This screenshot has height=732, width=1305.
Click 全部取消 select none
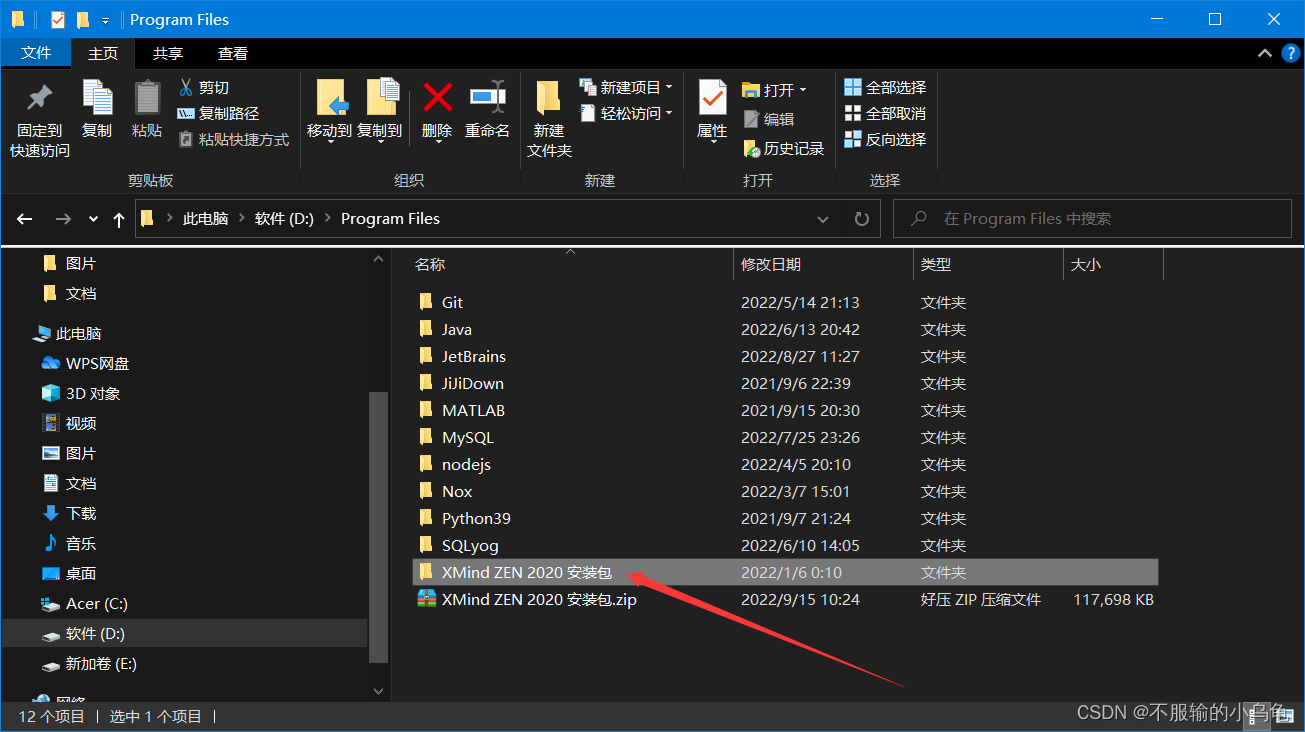[x=886, y=114]
